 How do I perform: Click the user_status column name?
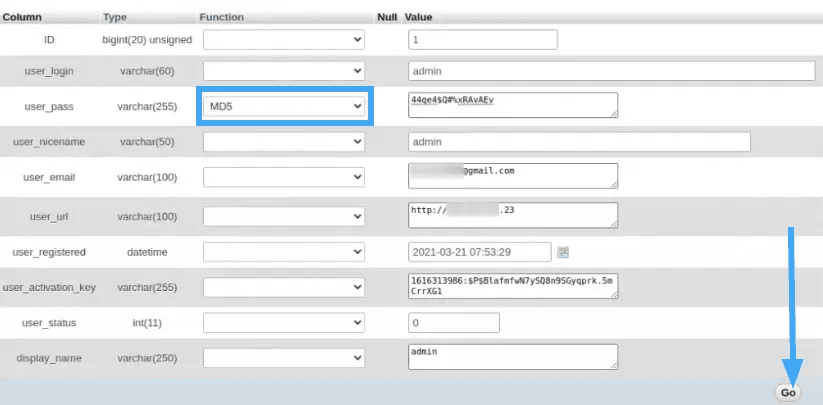point(49,323)
